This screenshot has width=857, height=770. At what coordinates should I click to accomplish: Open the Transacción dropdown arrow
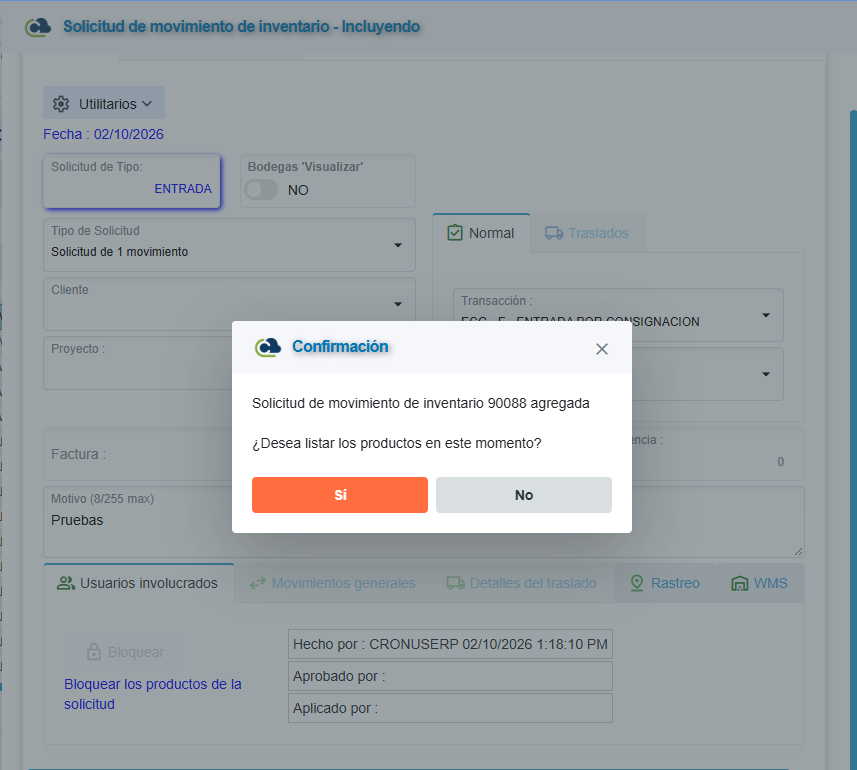766,315
